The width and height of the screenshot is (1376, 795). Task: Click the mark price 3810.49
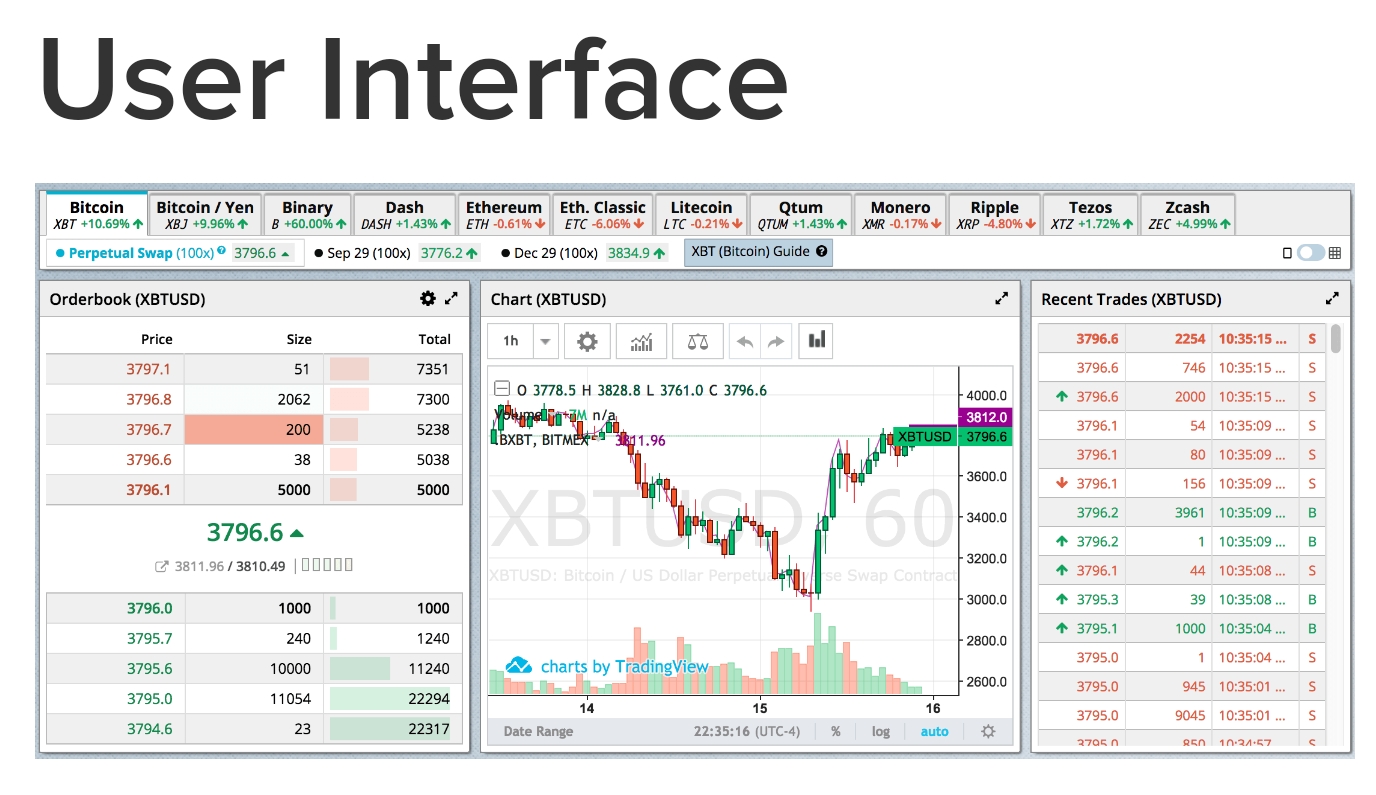click(x=261, y=566)
